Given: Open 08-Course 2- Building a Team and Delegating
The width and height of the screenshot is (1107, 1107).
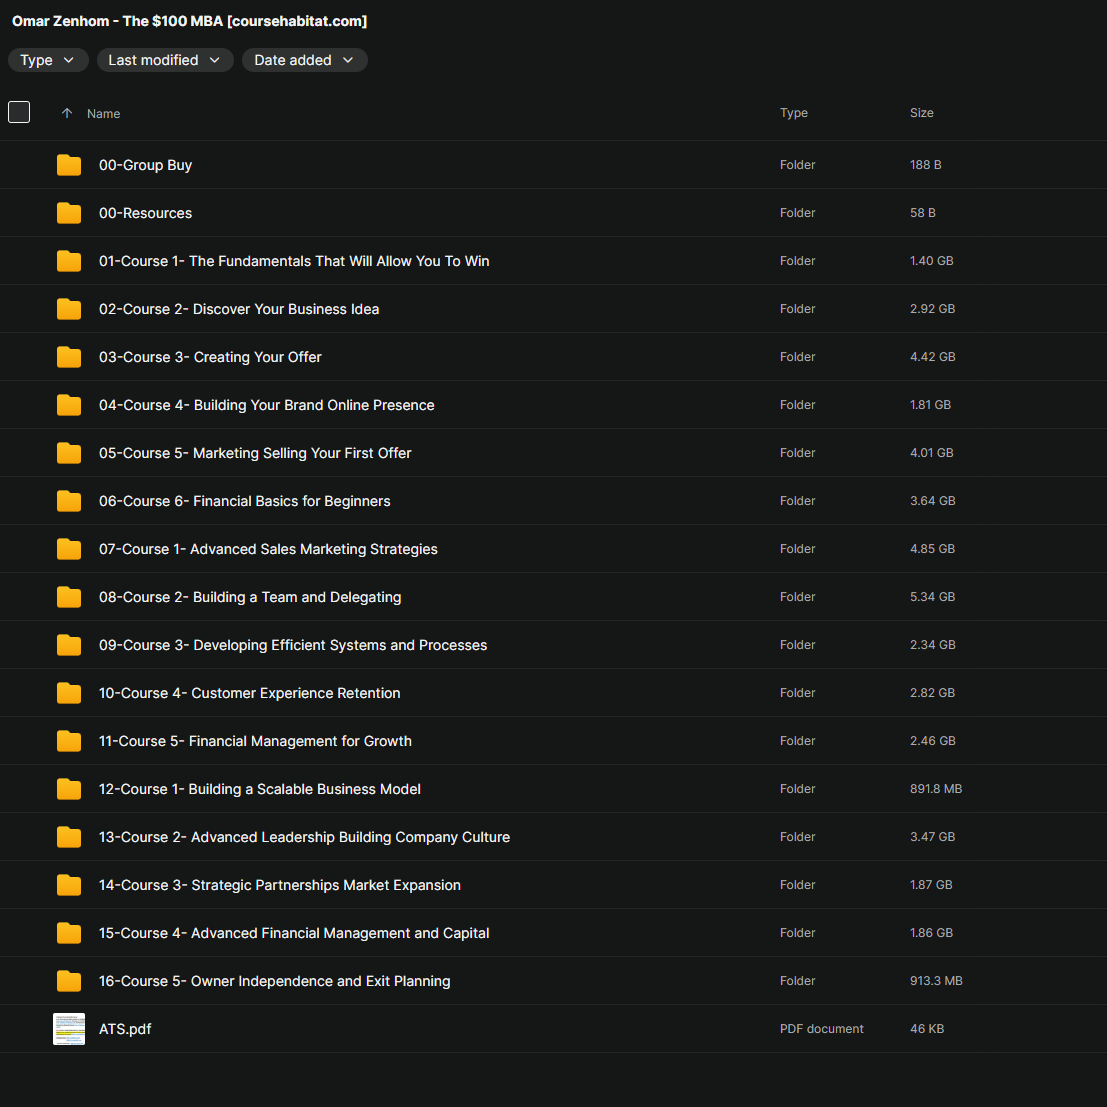Looking at the screenshot, I should pos(250,597).
